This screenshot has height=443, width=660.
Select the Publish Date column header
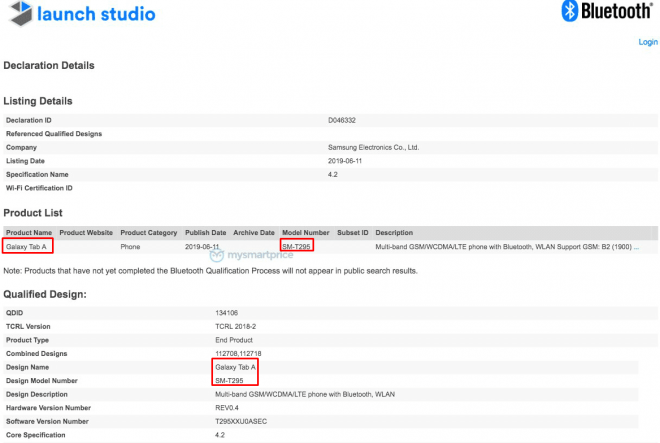click(x=205, y=232)
